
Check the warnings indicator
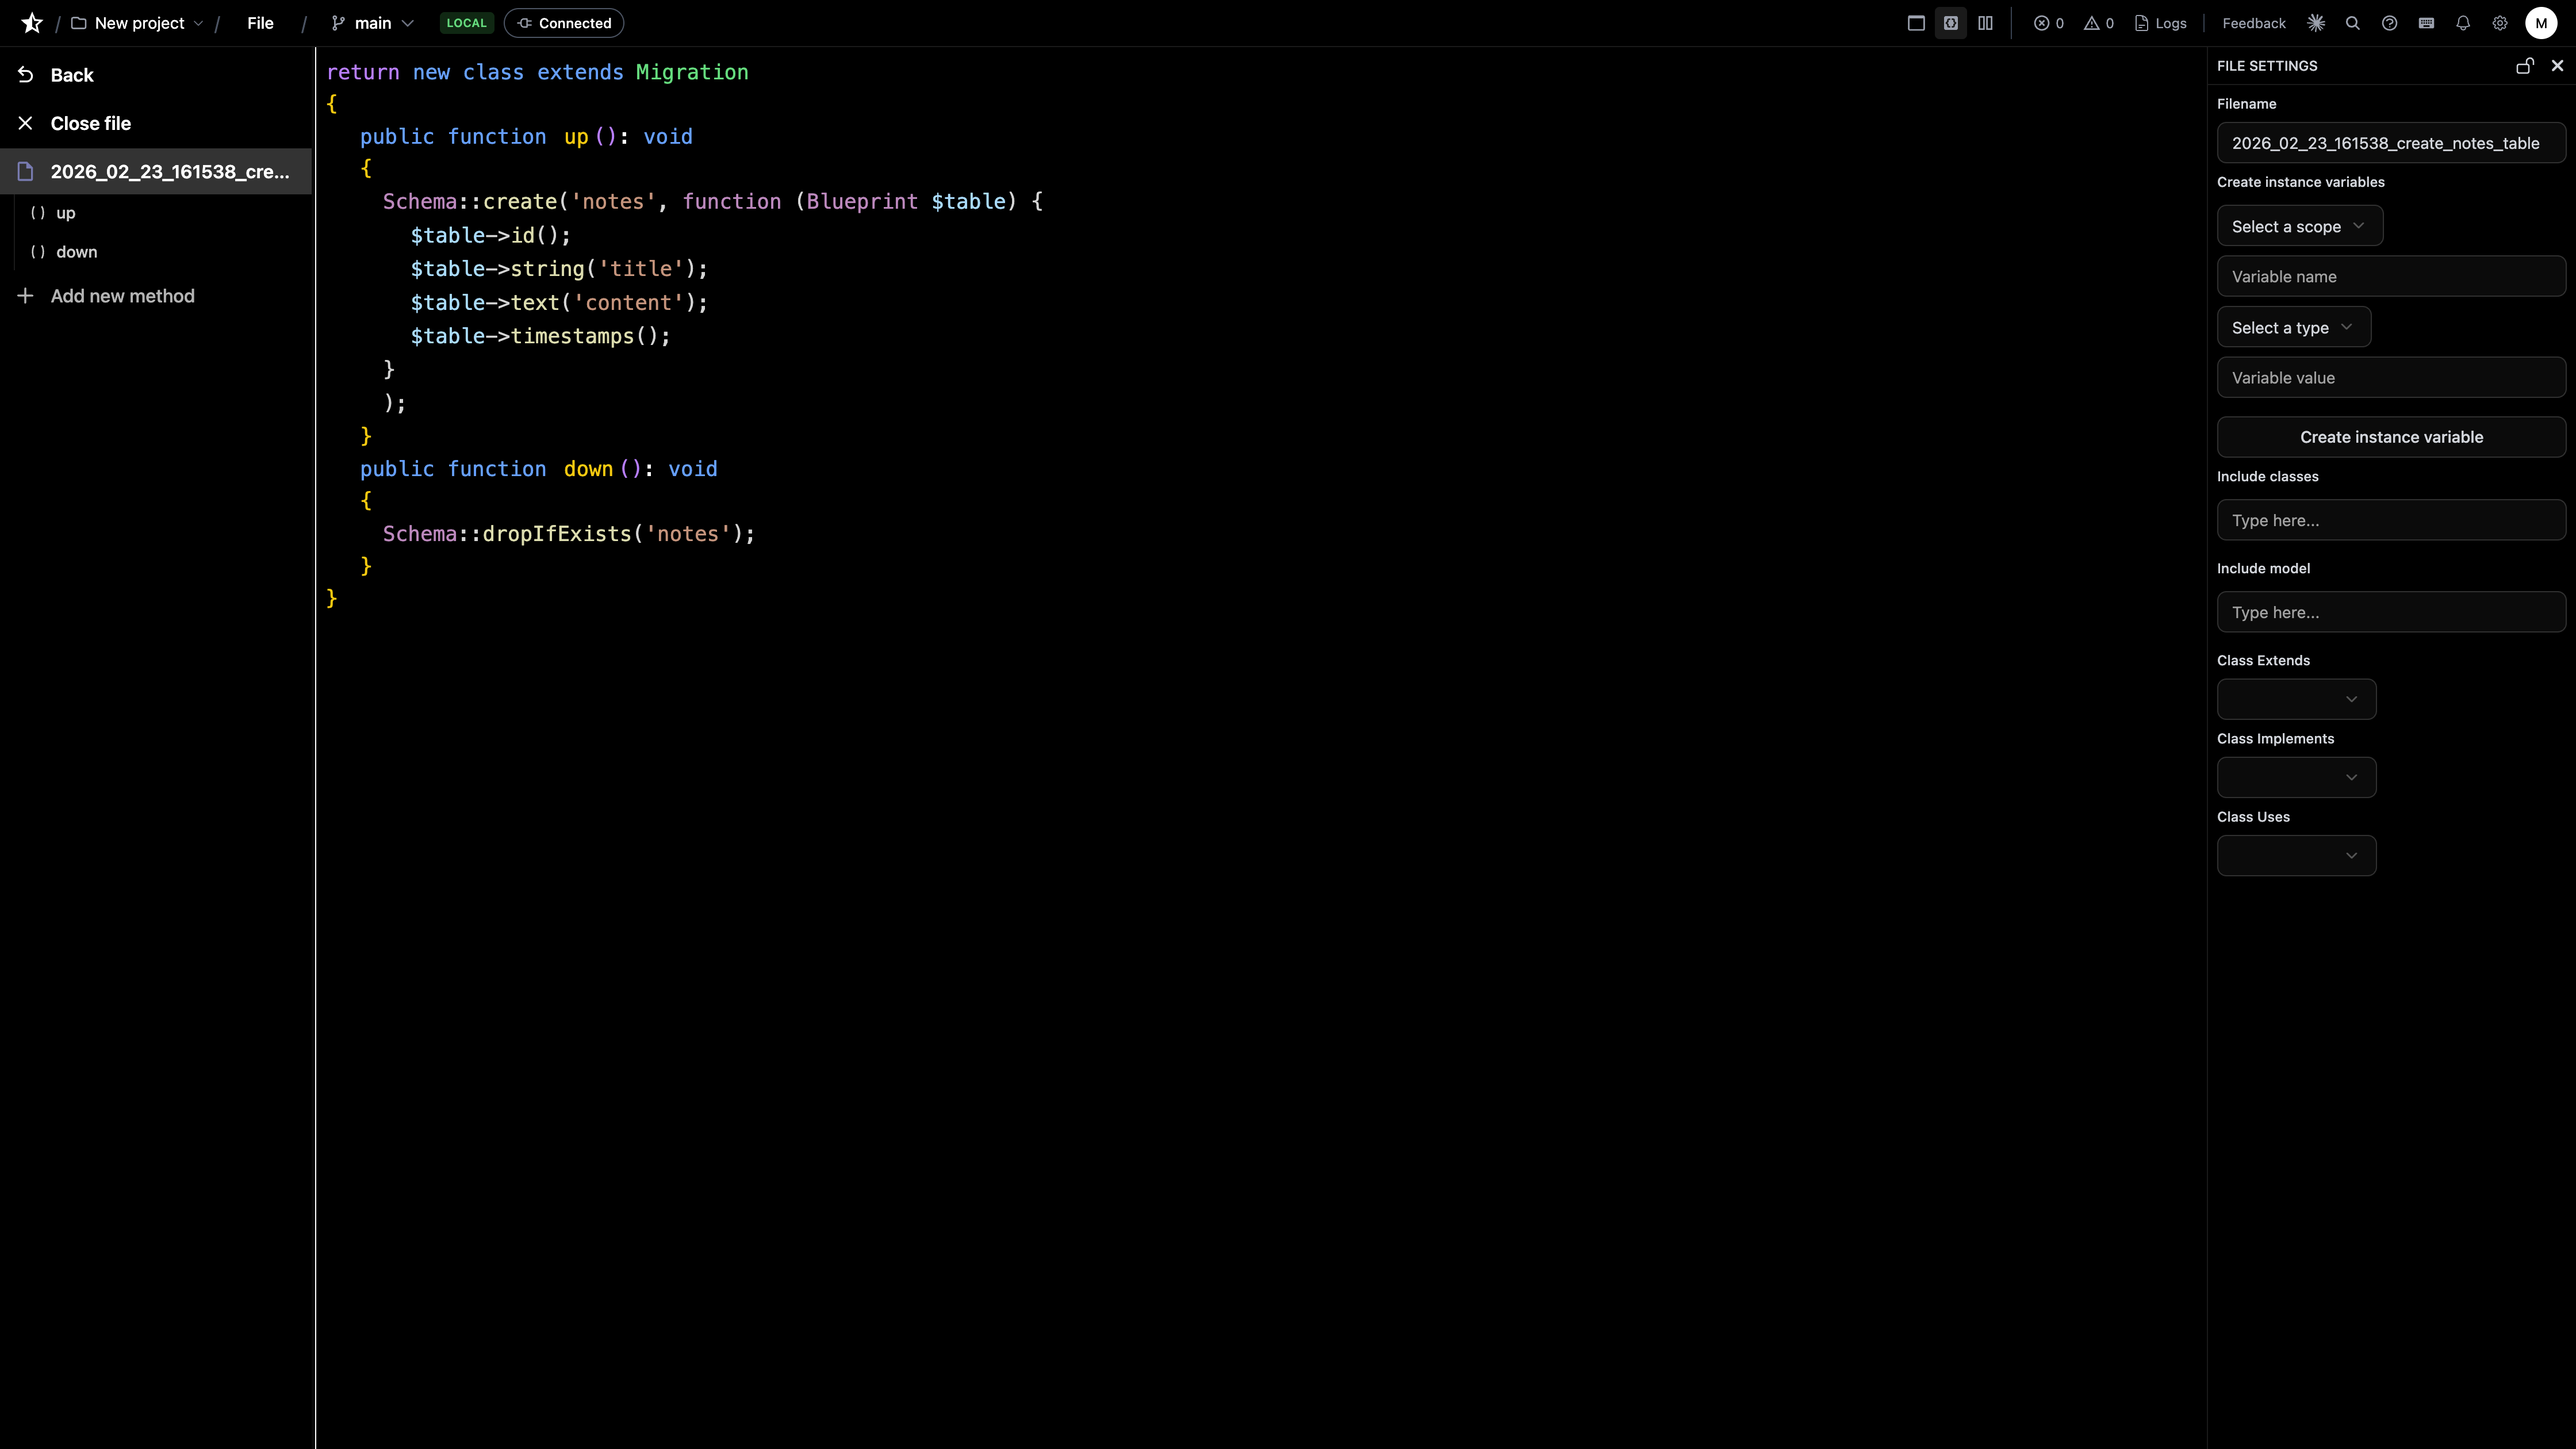coord(2097,22)
